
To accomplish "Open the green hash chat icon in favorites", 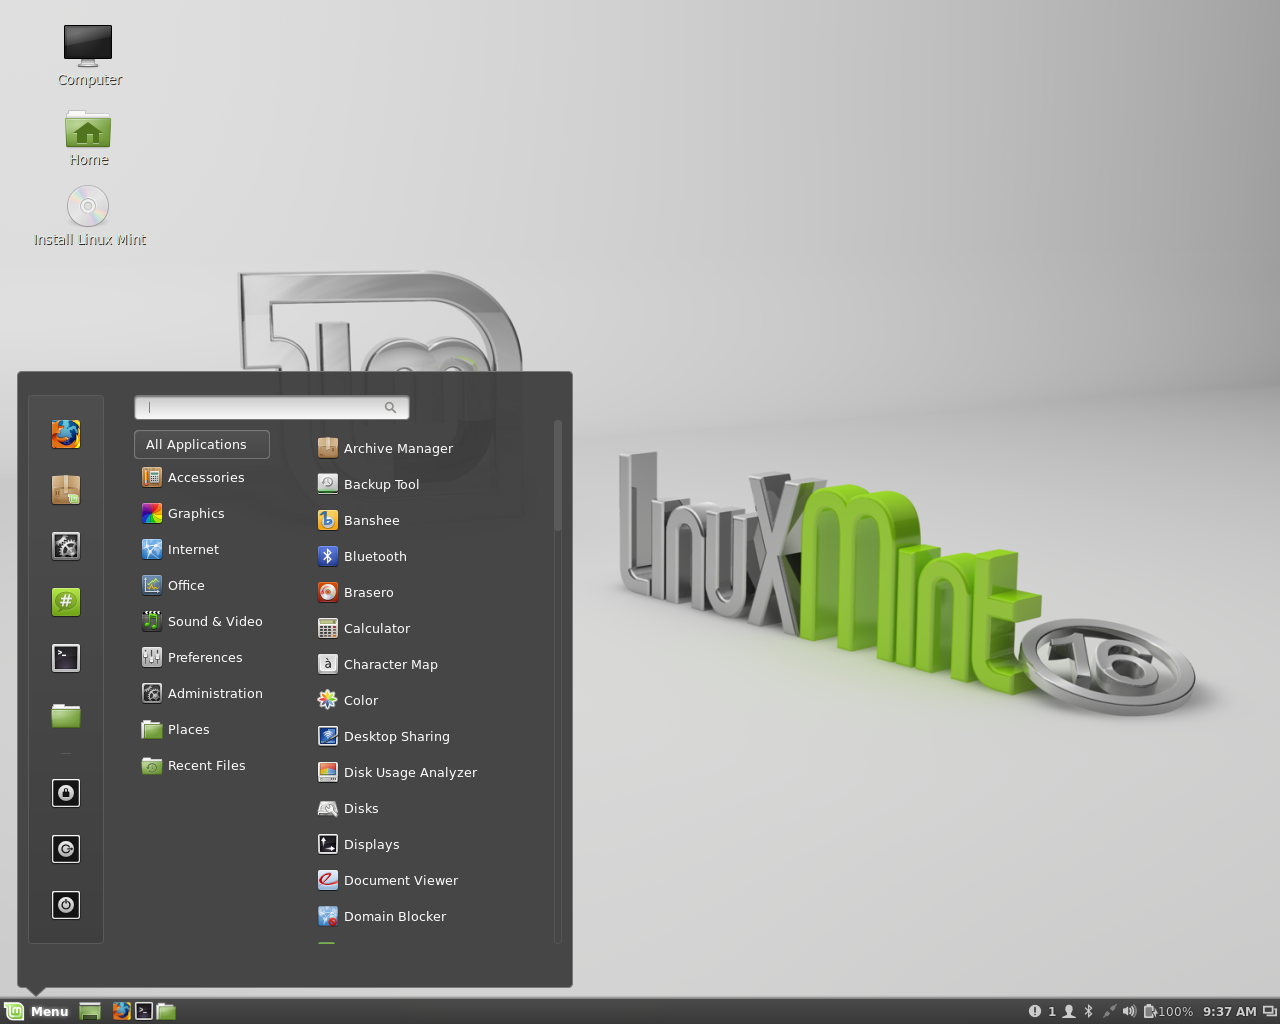I will 66,601.
